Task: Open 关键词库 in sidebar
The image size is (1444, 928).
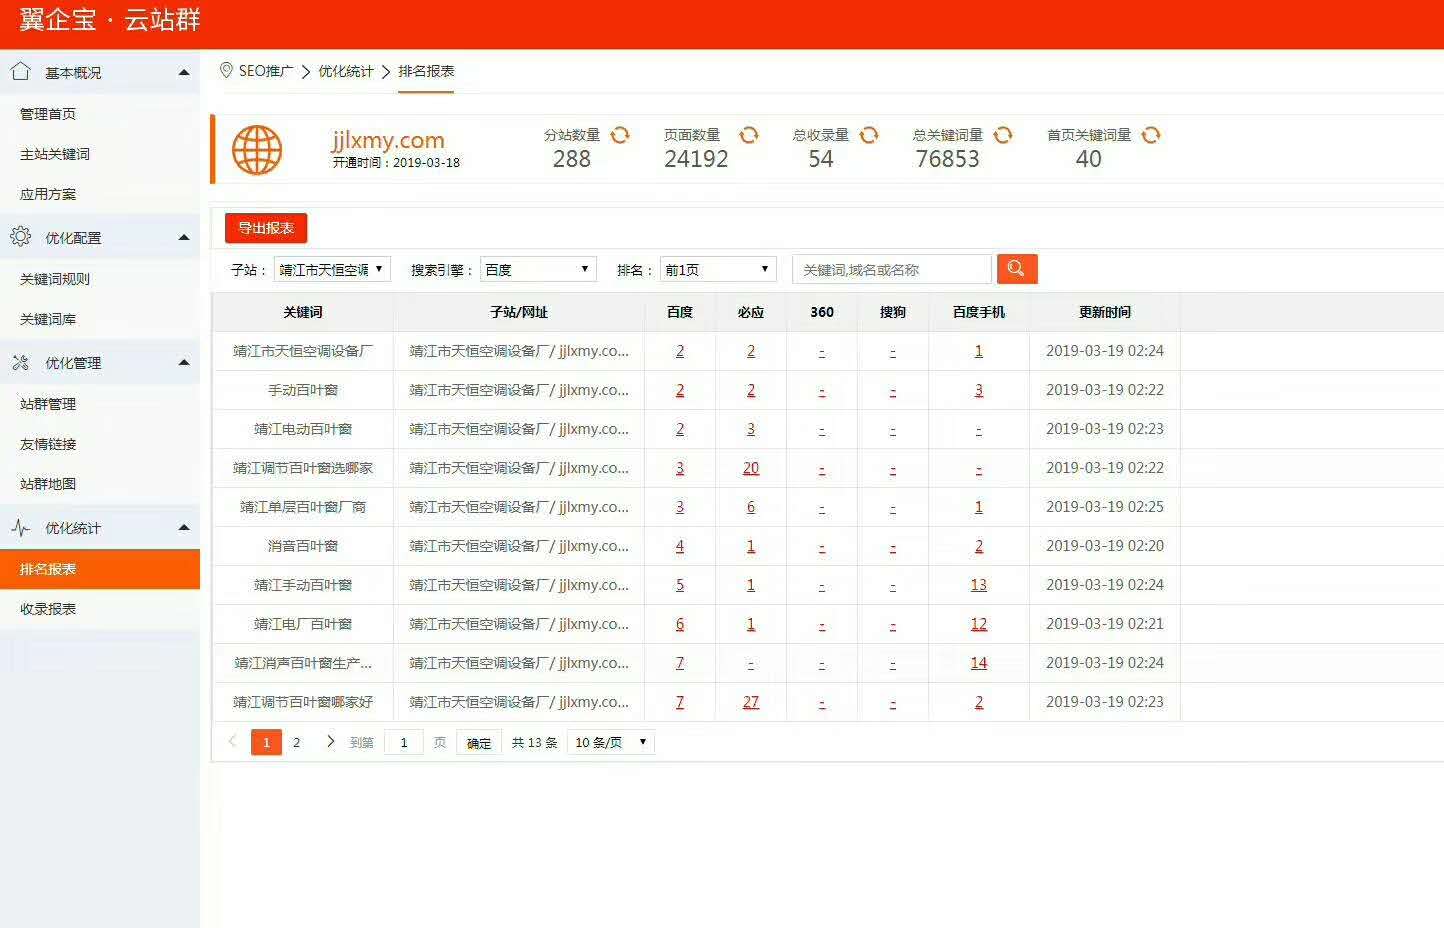Action: coord(48,319)
